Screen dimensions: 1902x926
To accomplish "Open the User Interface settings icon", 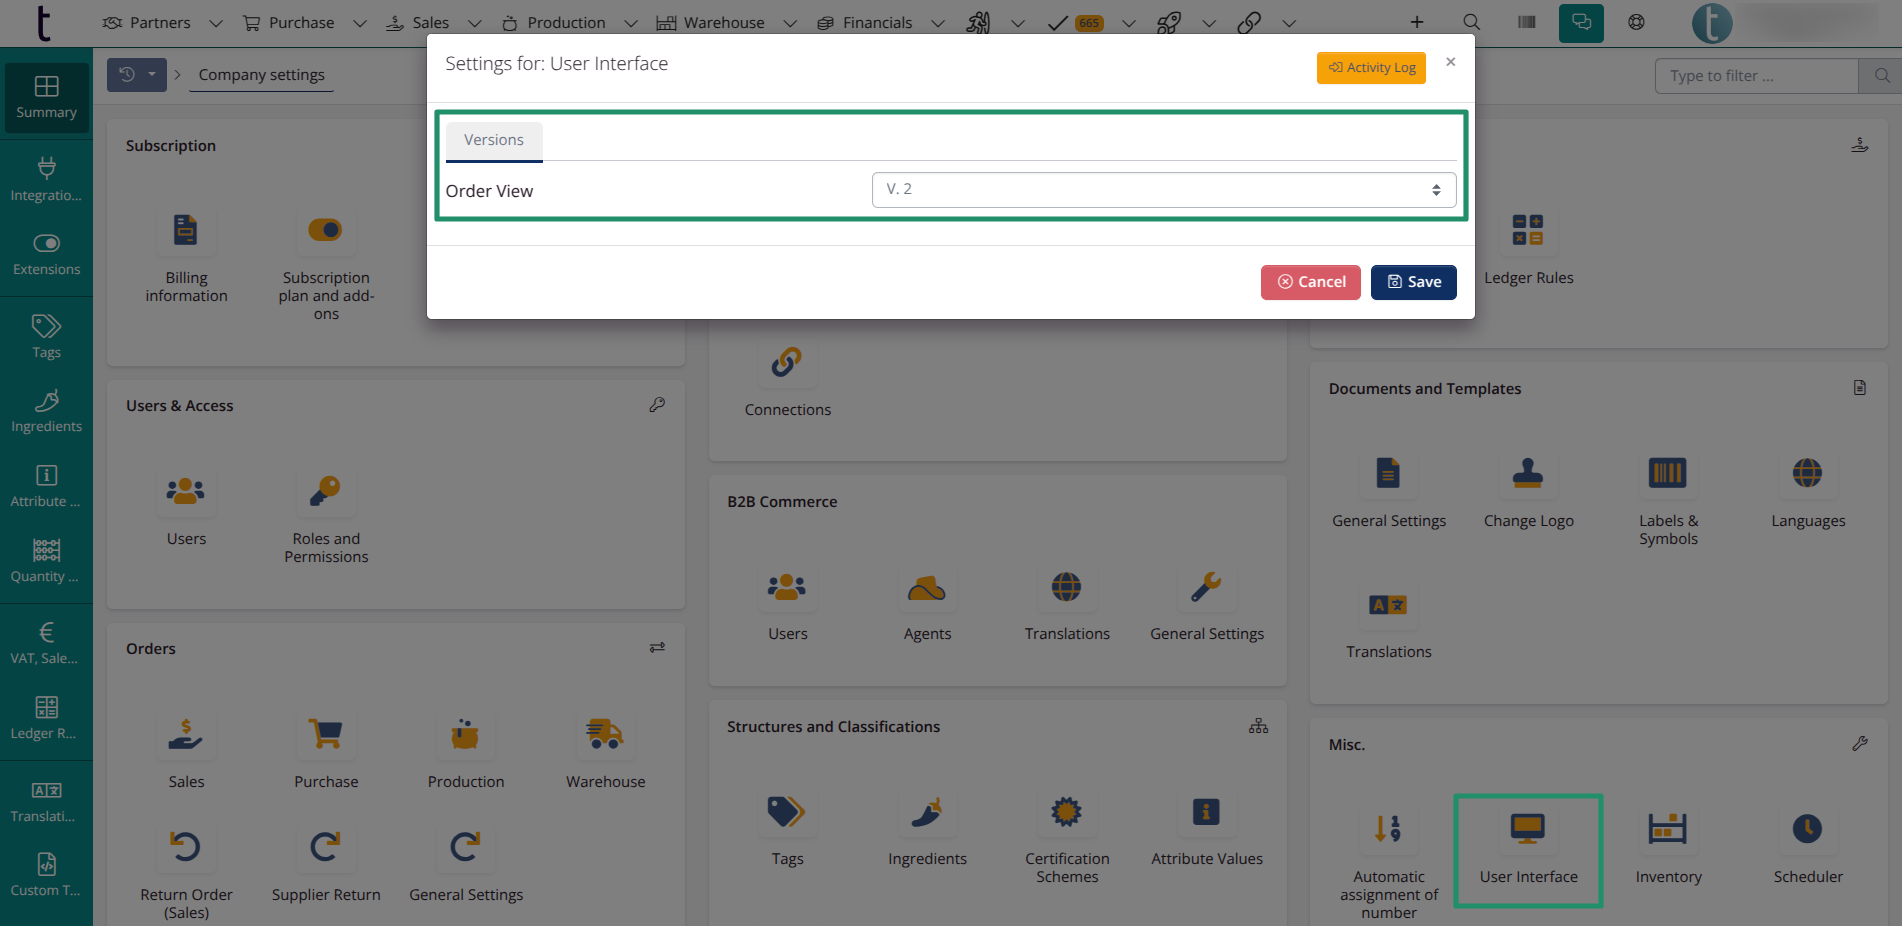I will [1527, 830].
